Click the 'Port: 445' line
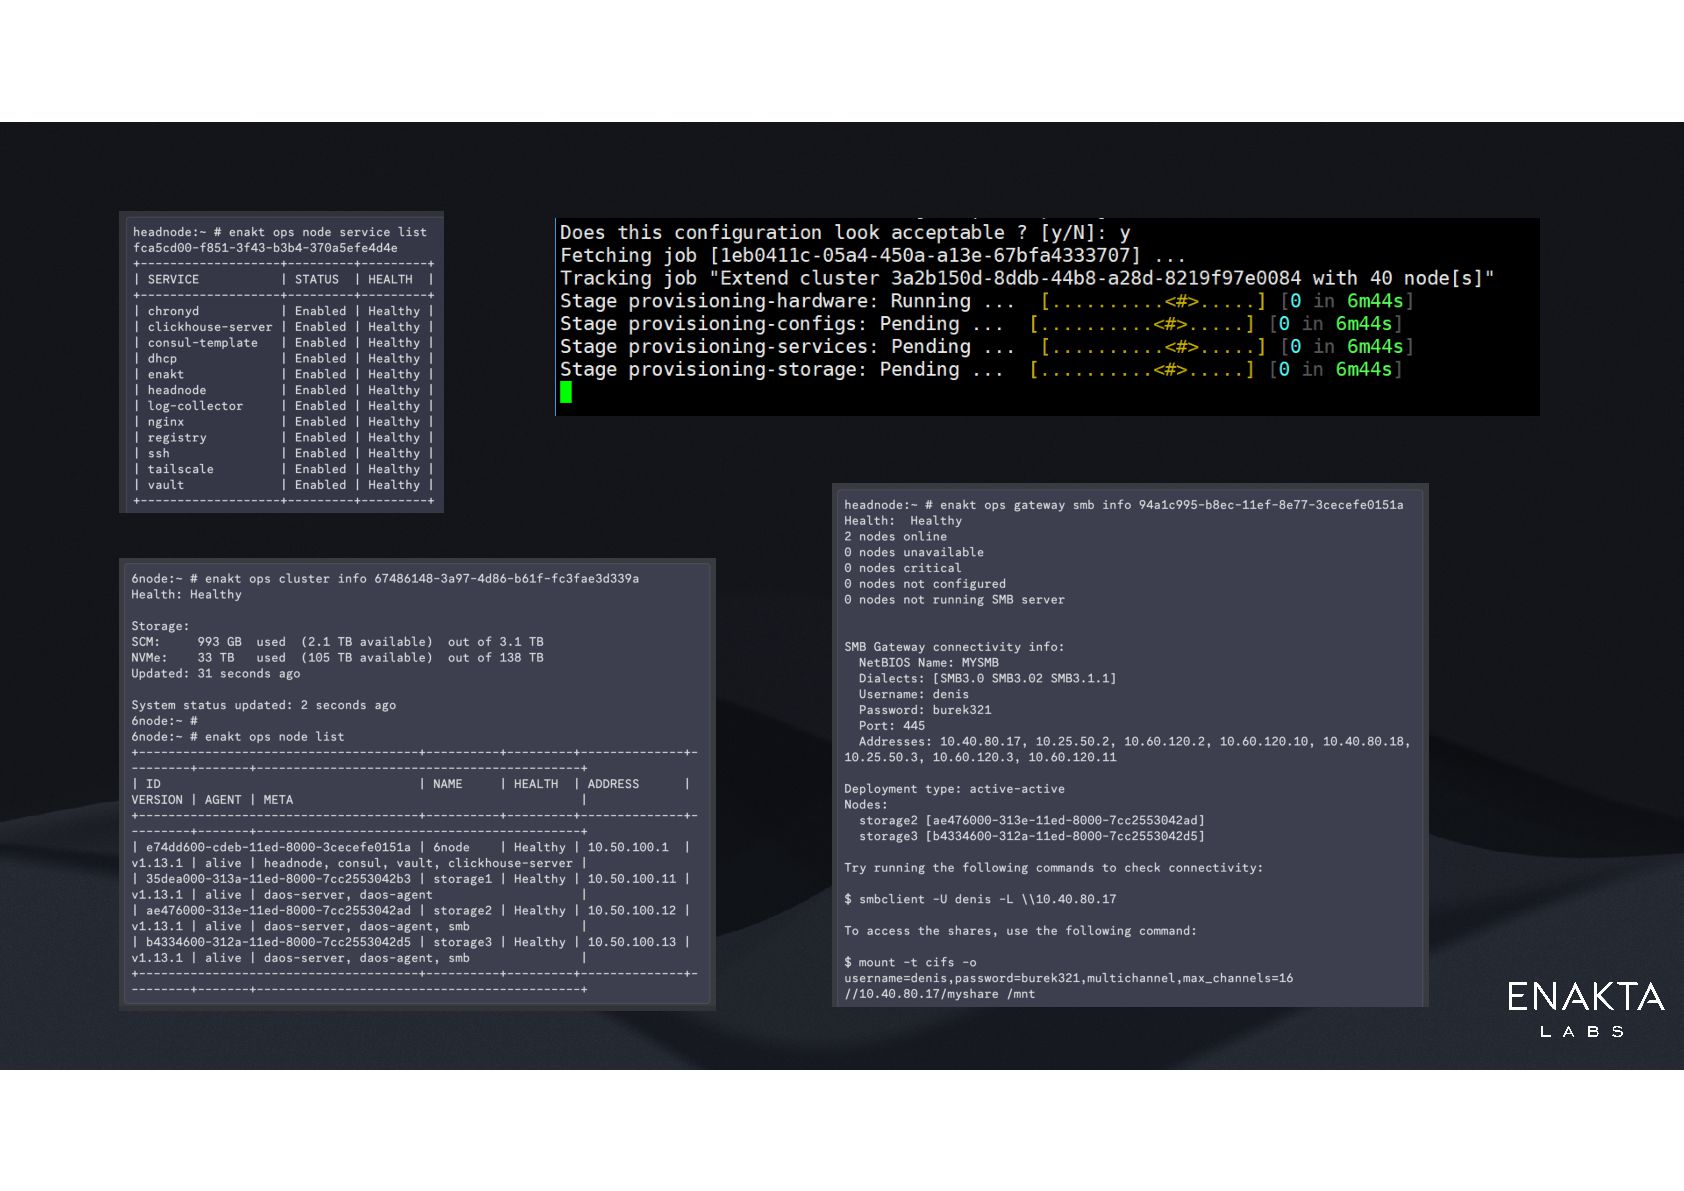The image size is (1684, 1191). [891, 726]
